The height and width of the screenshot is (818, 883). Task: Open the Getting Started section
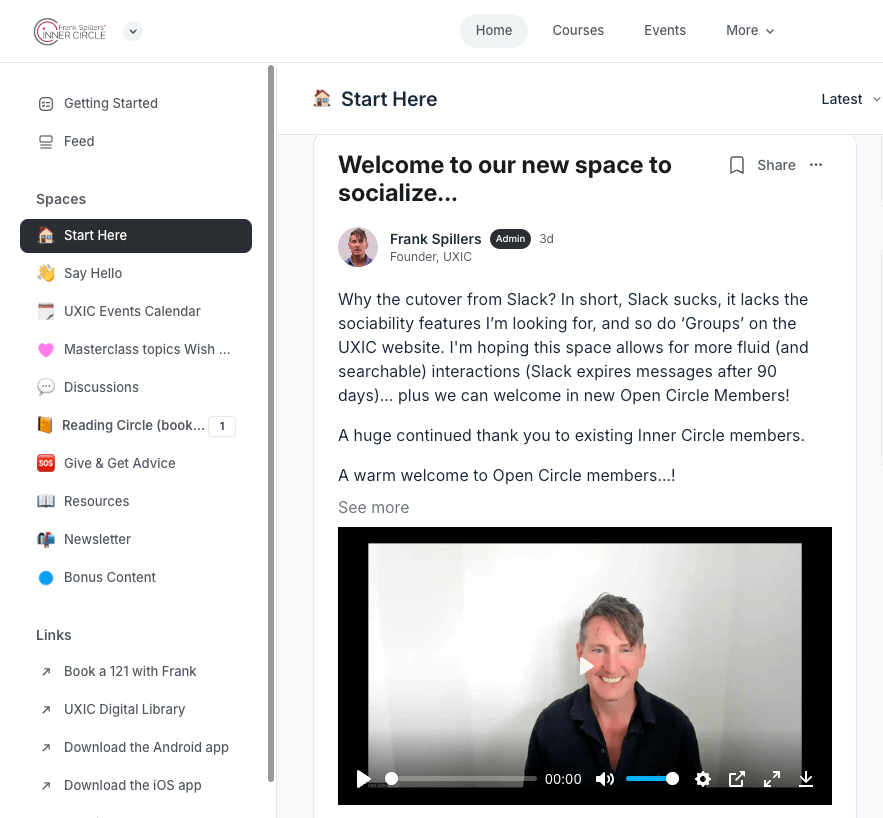pos(110,103)
